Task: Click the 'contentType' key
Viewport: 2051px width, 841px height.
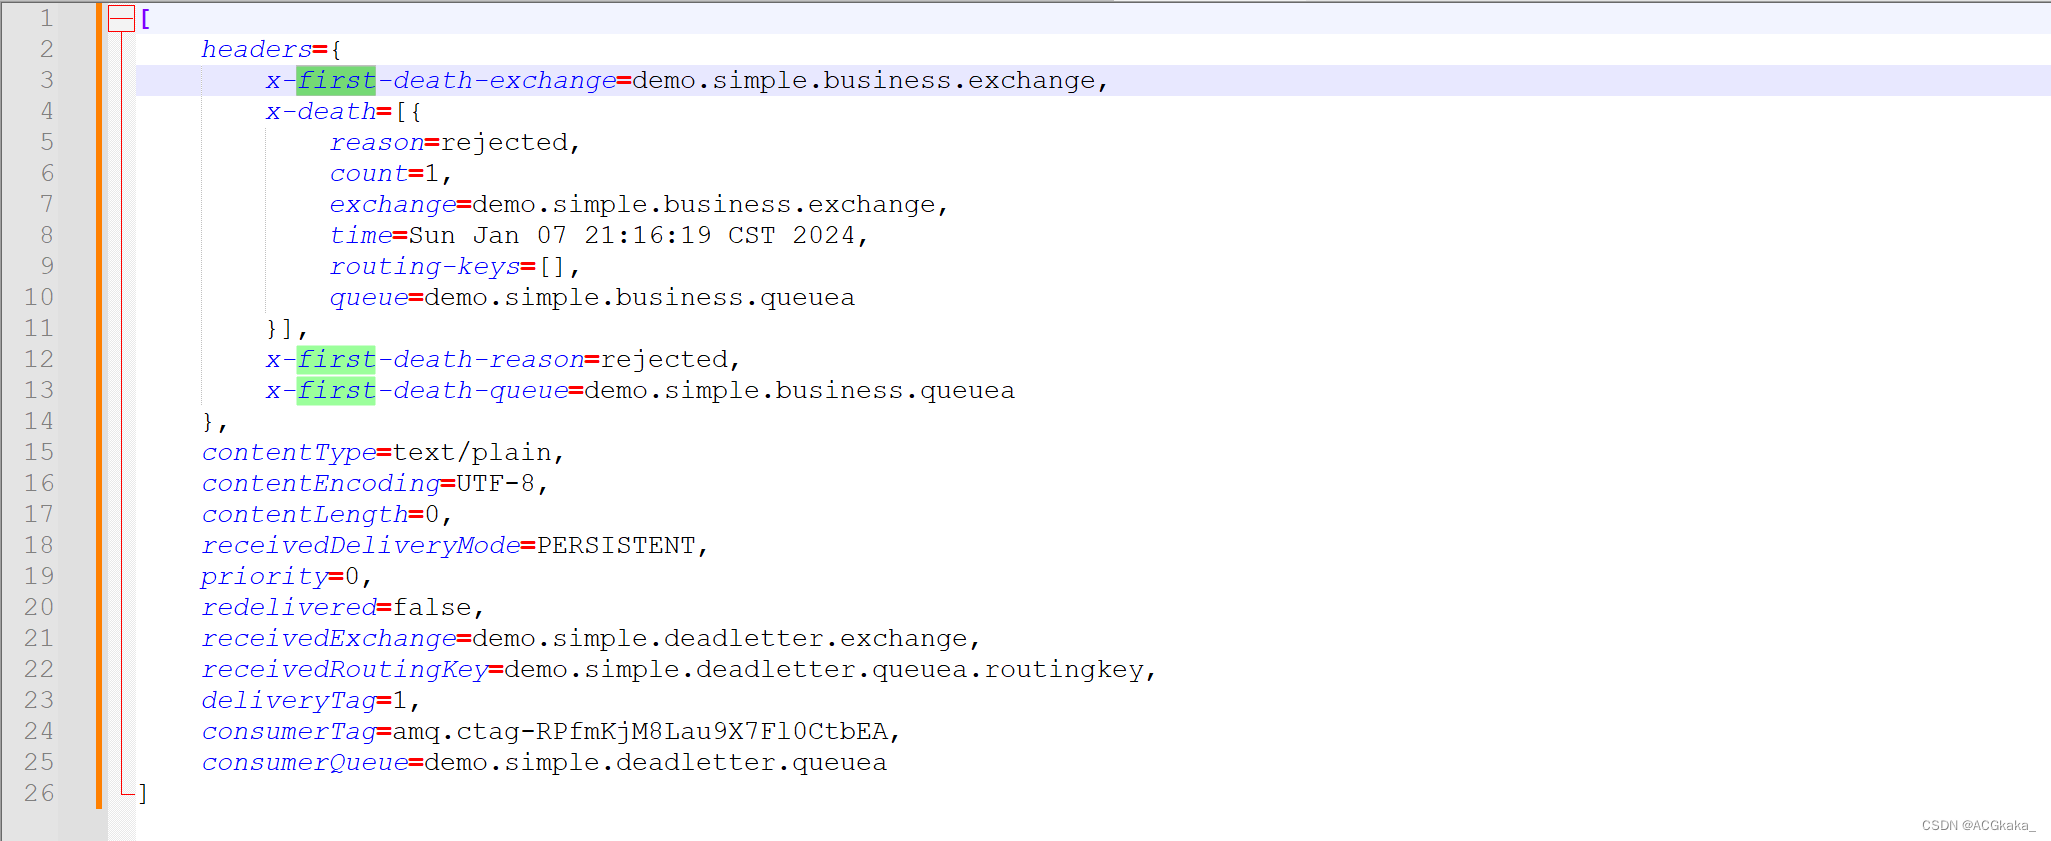Action: [289, 452]
